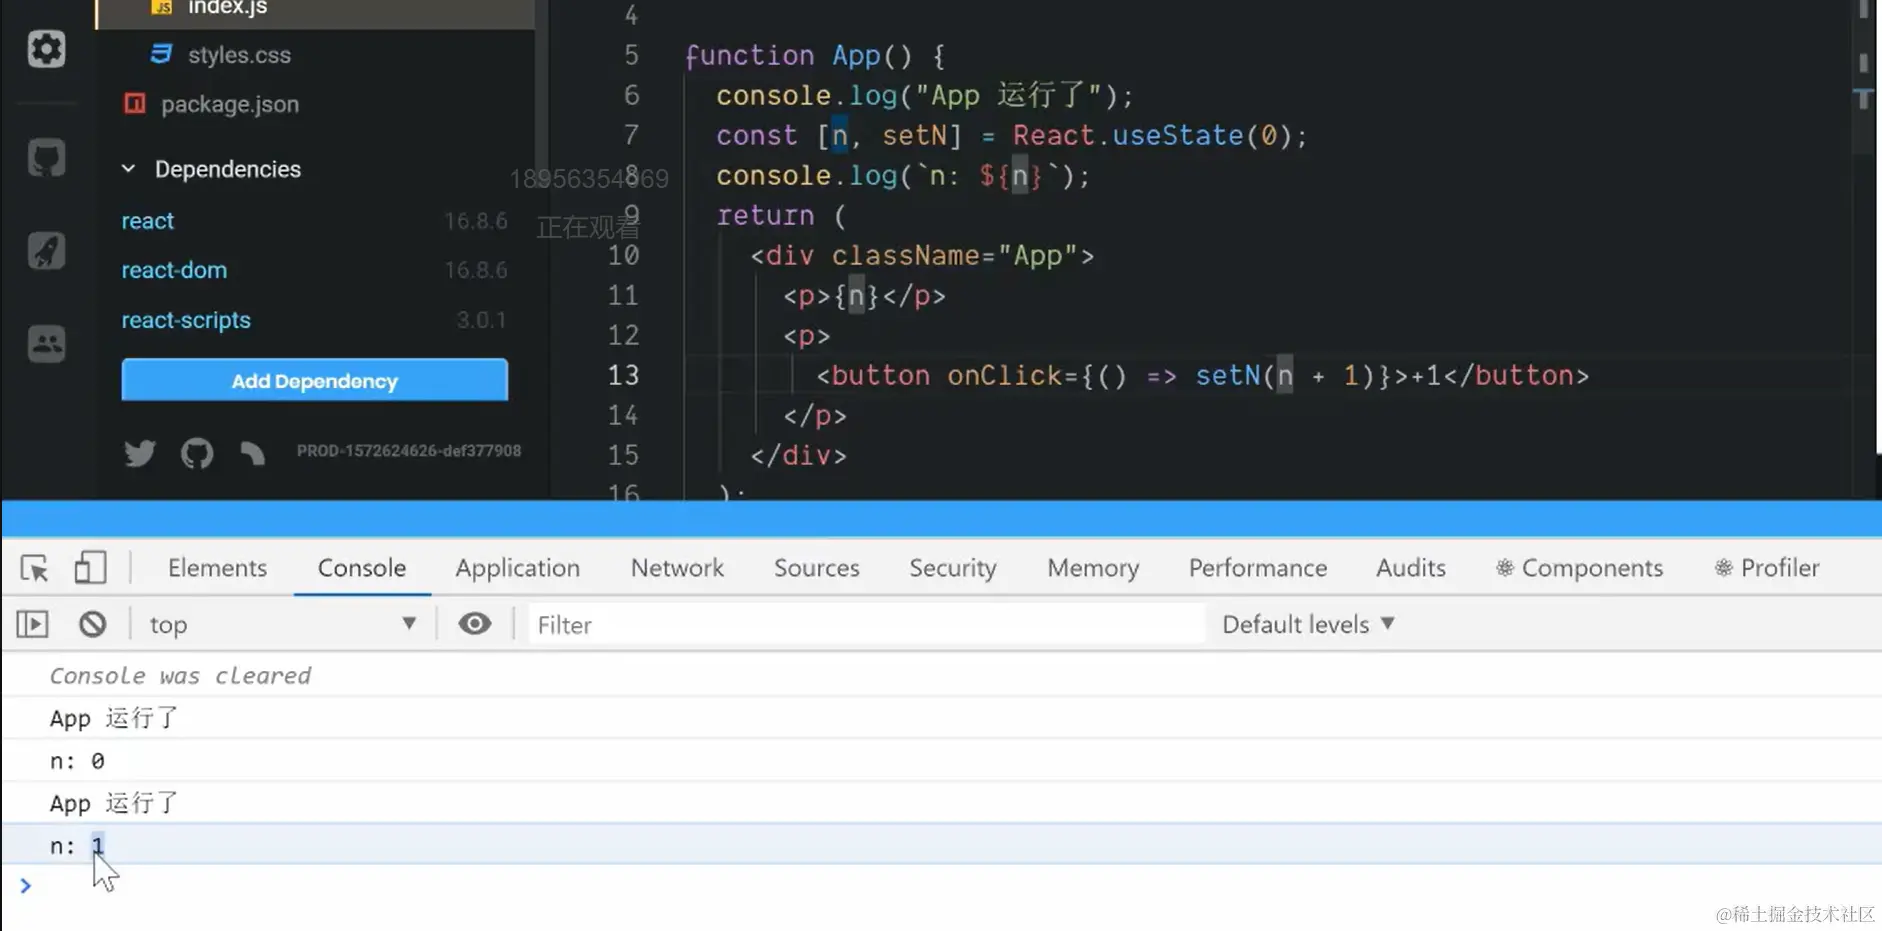Select the package.json file
Viewport: 1882px width, 931px height.
pyautogui.click(x=230, y=104)
